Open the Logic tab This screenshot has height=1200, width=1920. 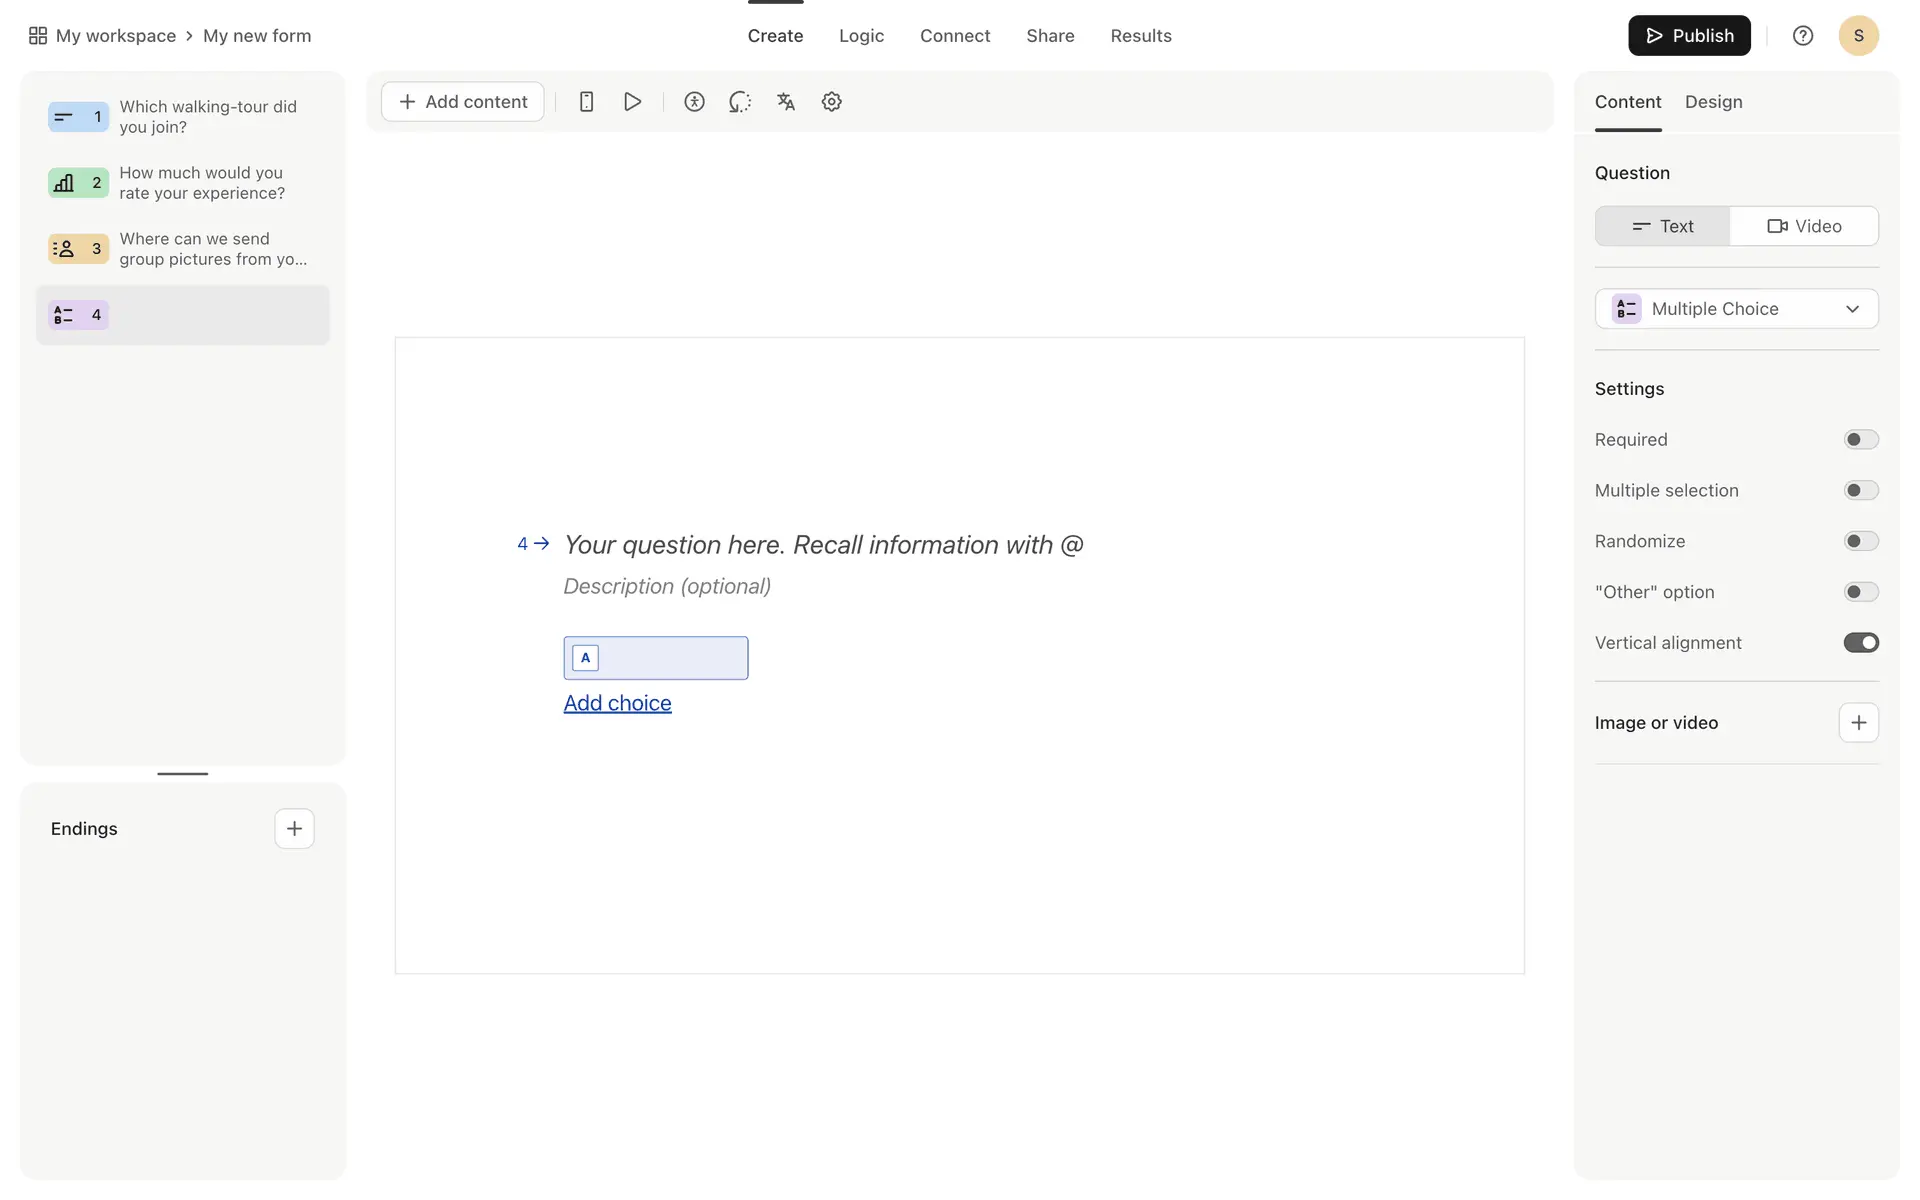coord(861,36)
